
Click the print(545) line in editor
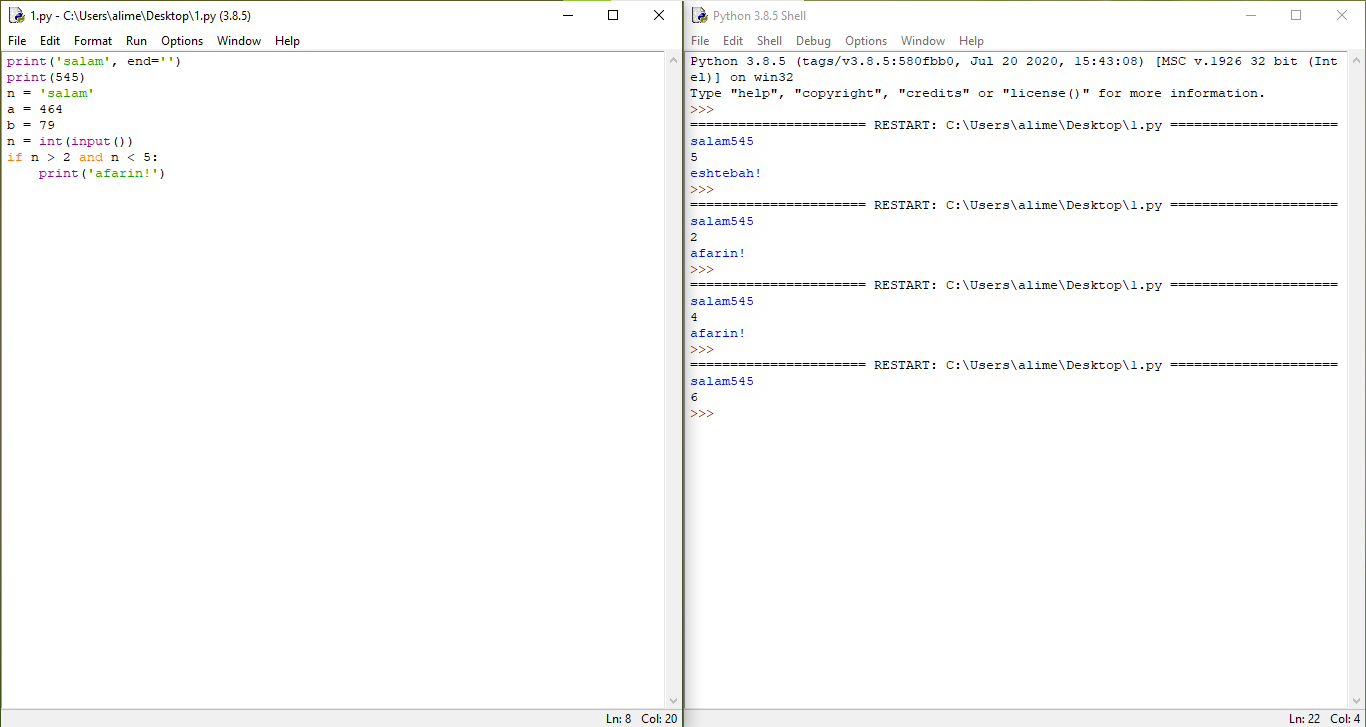tap(46, 77)
